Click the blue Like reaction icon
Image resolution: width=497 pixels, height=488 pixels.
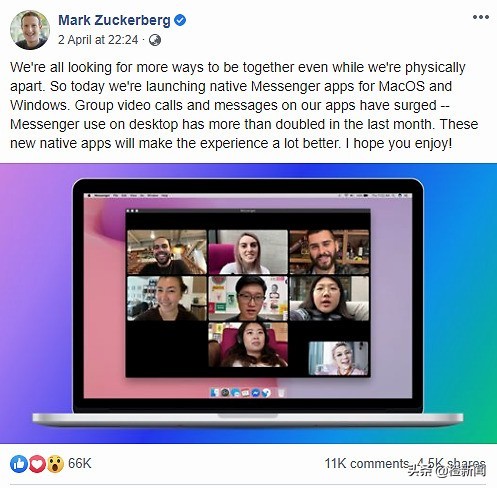click(18, 464)
